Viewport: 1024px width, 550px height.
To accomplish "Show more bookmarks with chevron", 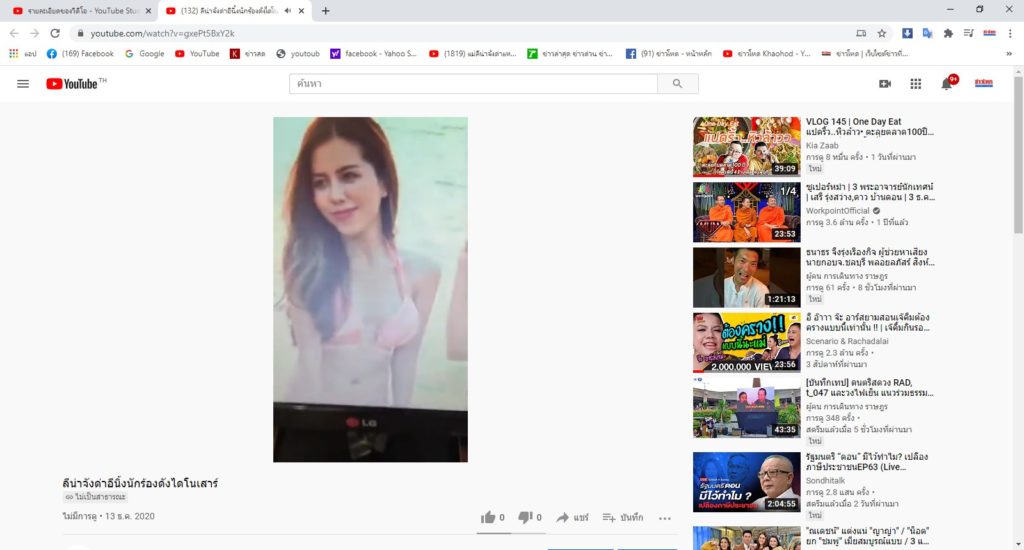I will [x=1009, y=54].
